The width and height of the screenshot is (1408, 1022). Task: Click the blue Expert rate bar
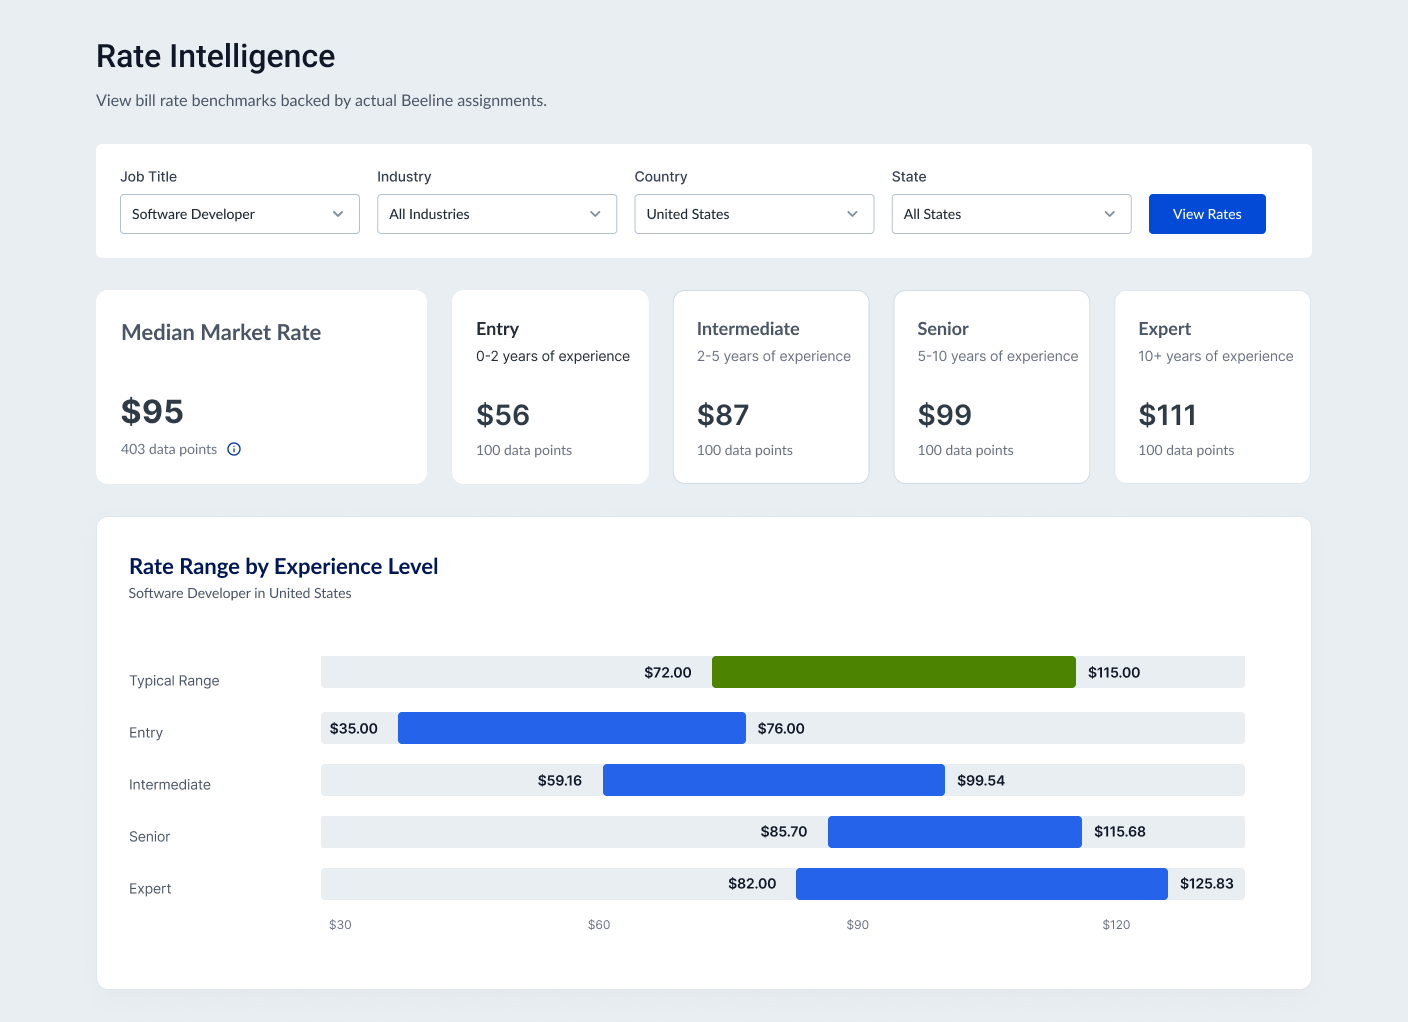pos(982,884)
